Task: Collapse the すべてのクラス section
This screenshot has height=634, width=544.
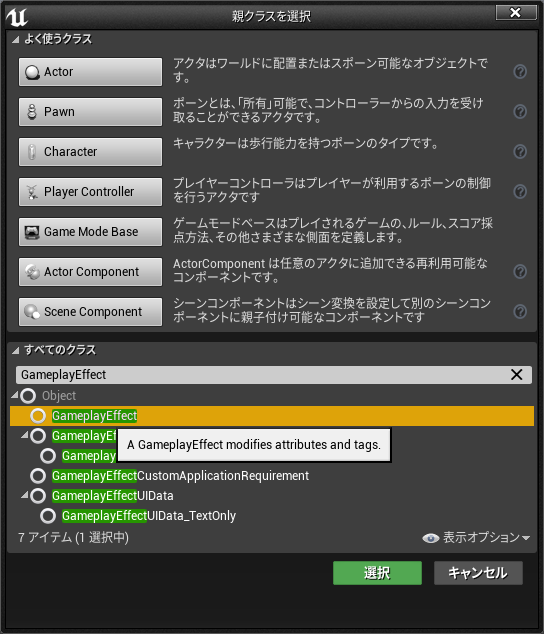Action: [x=15, y=351]
